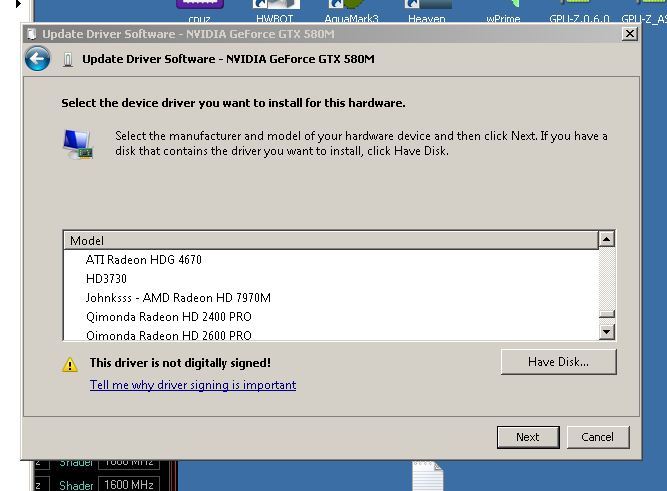Click the device icon beside dialog heading
The height and width of the screenshot is (491, 667).
(67, 59)
